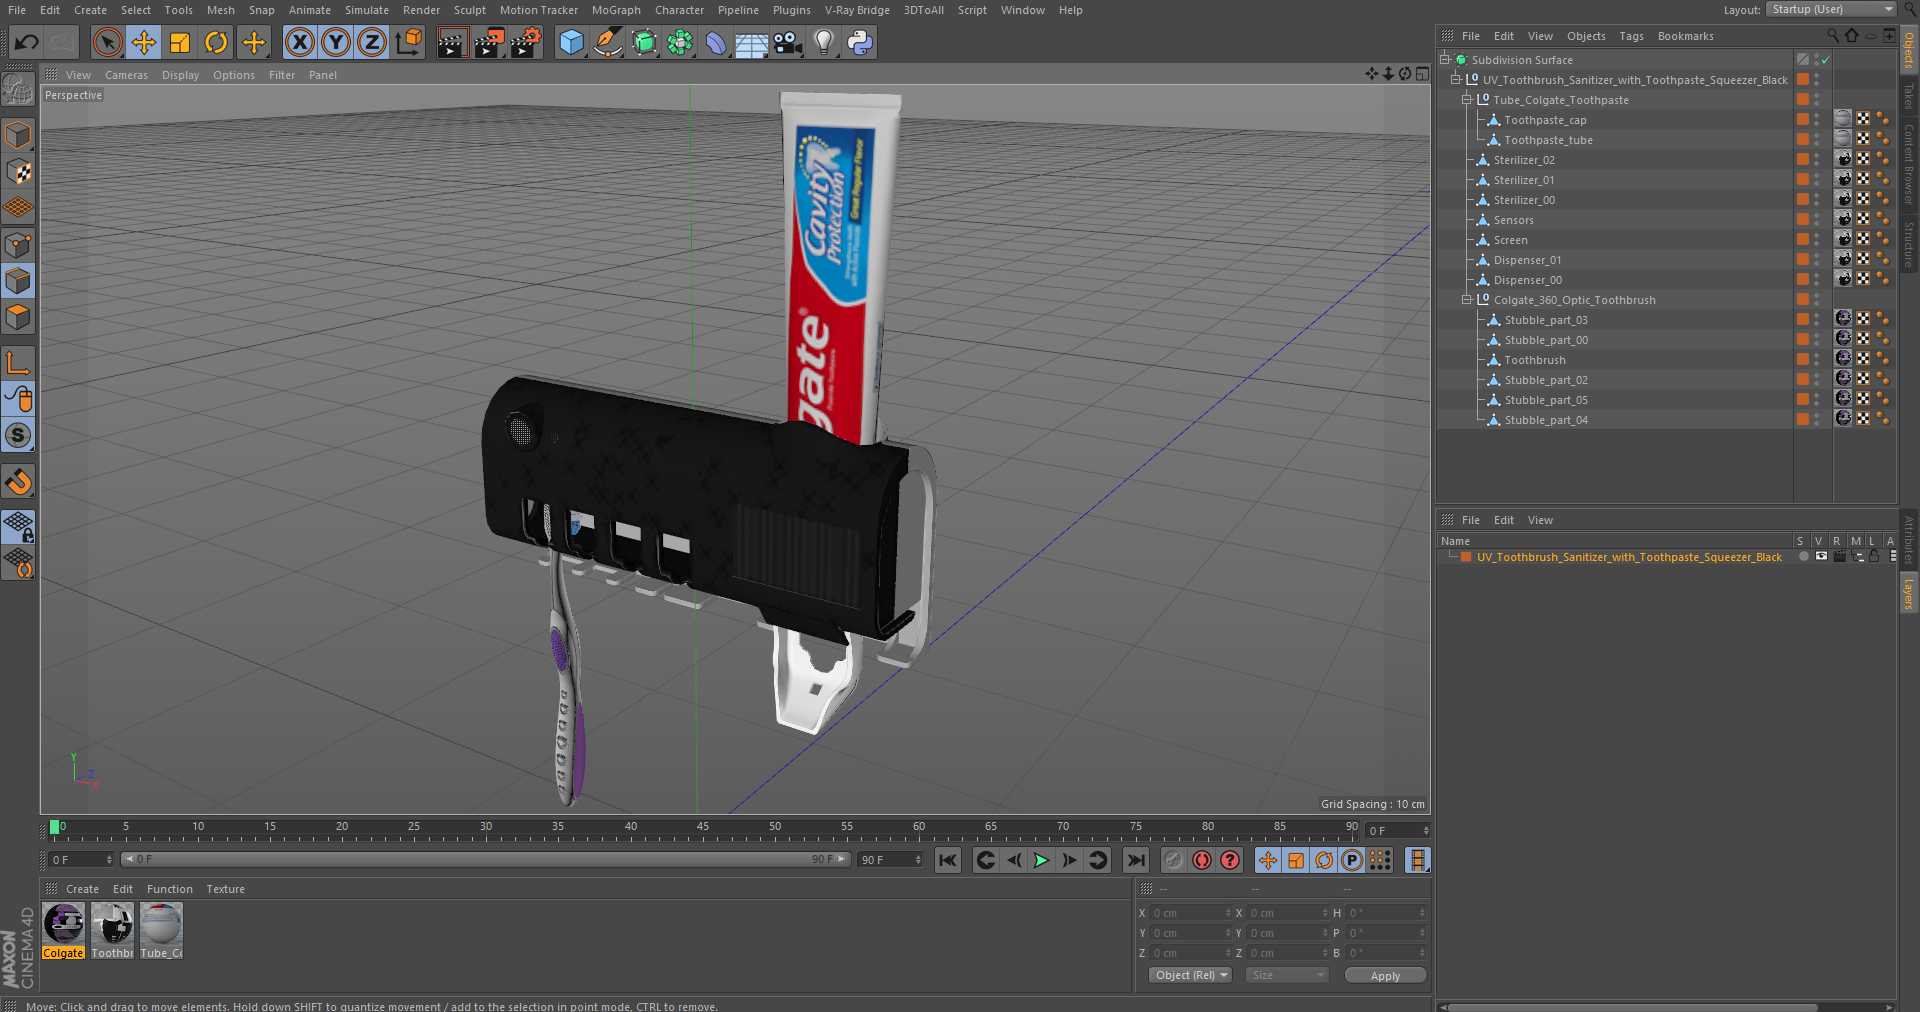
Task: Play animation forward
Action: click(x=1041, y=860)
